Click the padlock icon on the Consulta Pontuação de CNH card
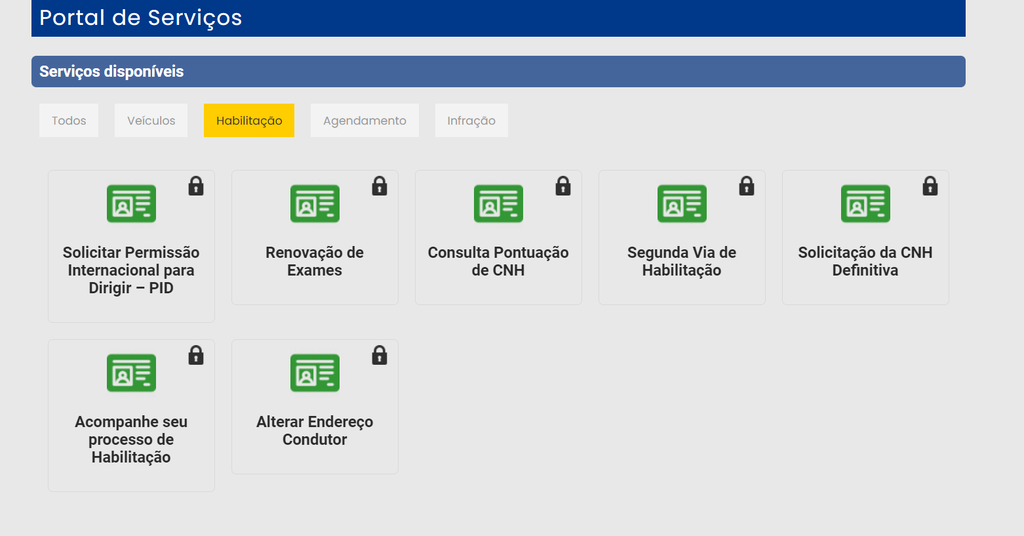Image resolution: width=1024 pixels, height=536 pixels. (563, 186)
